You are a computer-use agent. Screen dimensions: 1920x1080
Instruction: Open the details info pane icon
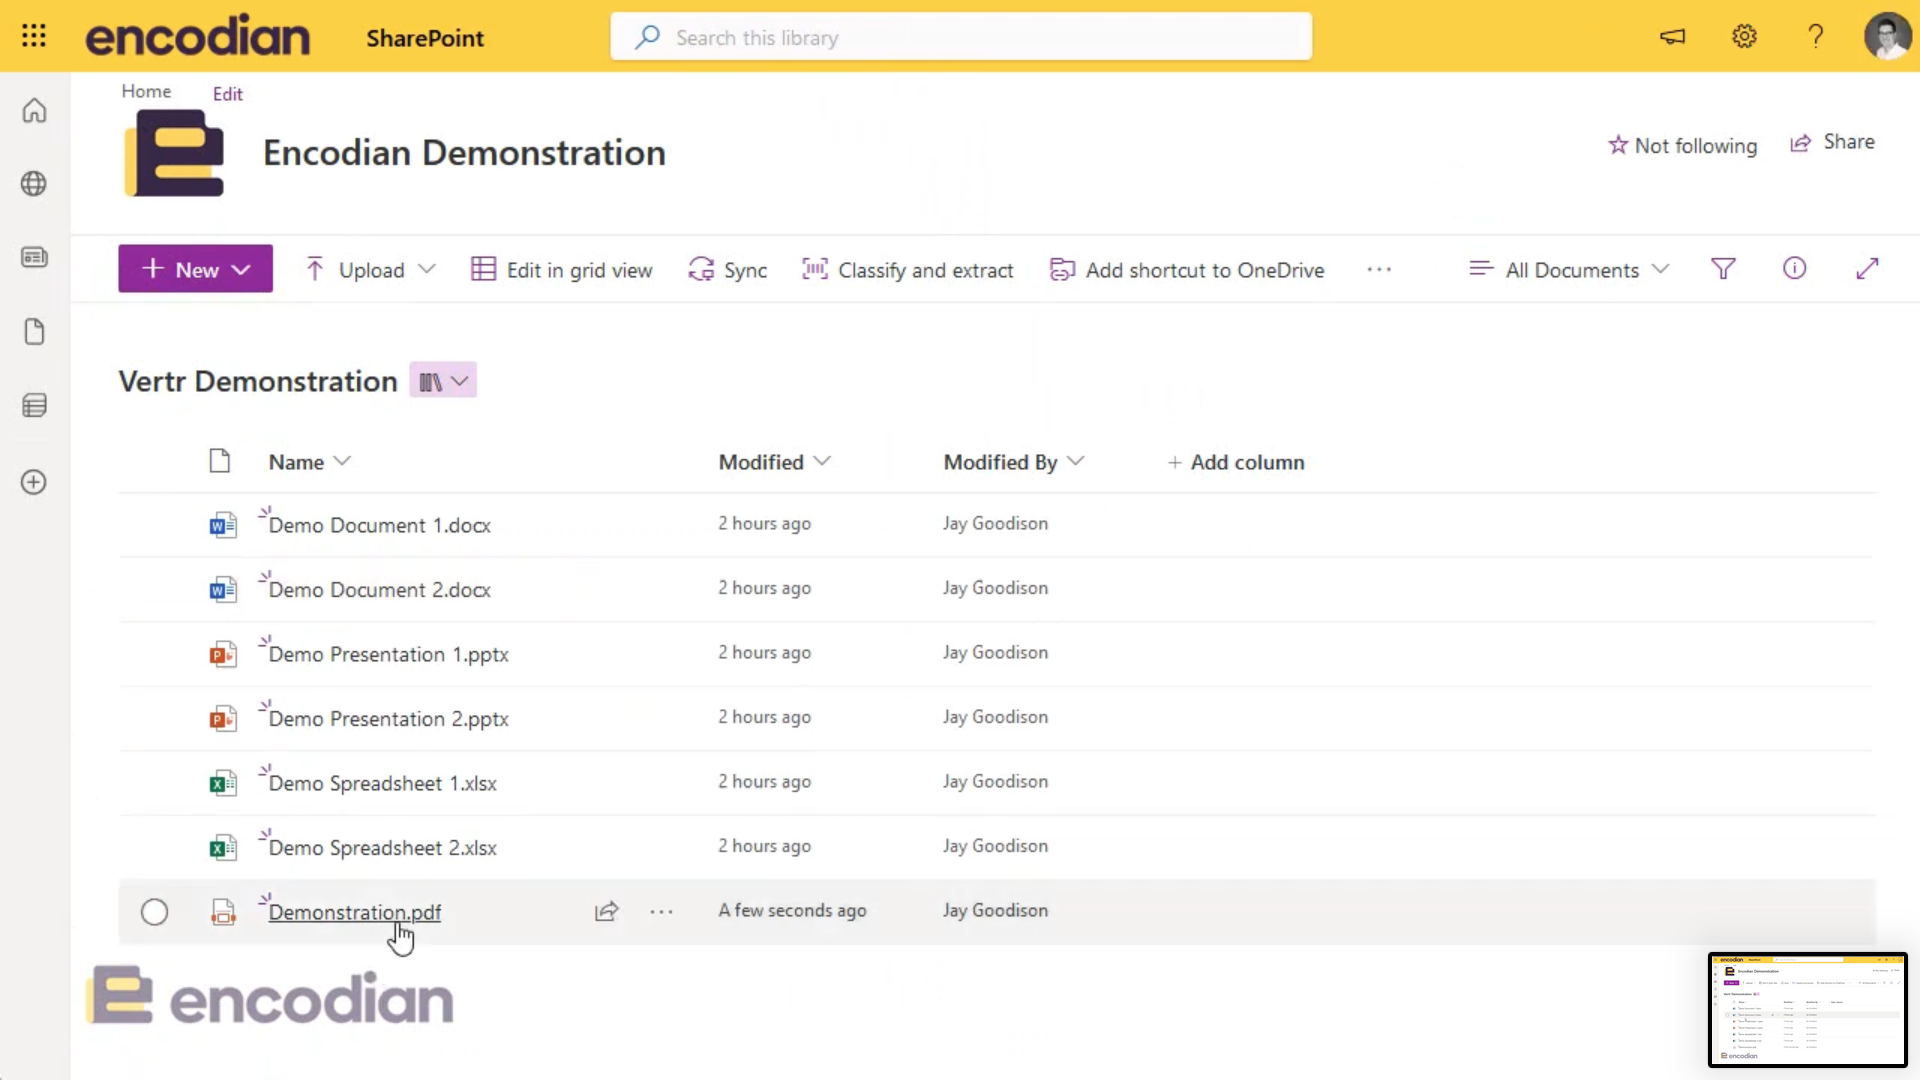point(1795,268)
